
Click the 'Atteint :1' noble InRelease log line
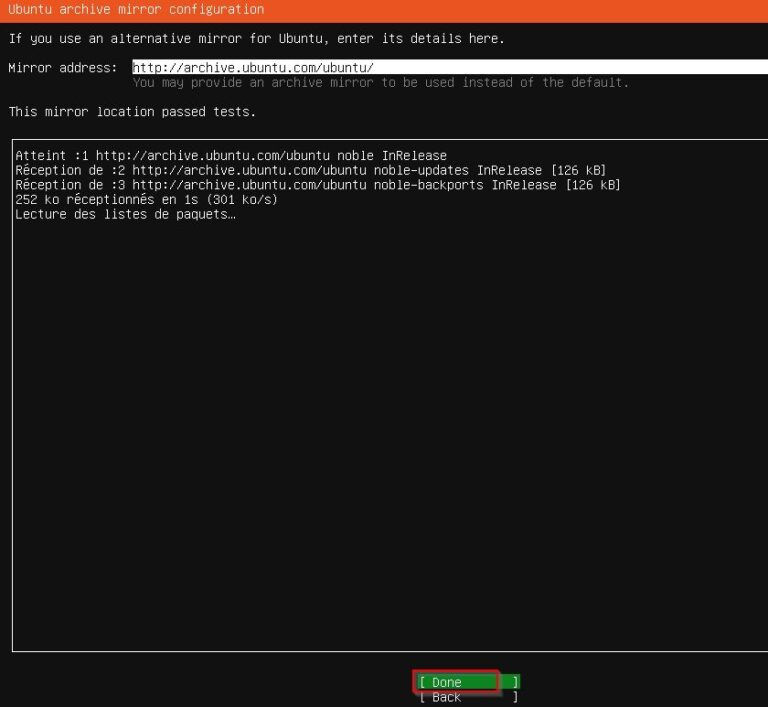point(231,156)
